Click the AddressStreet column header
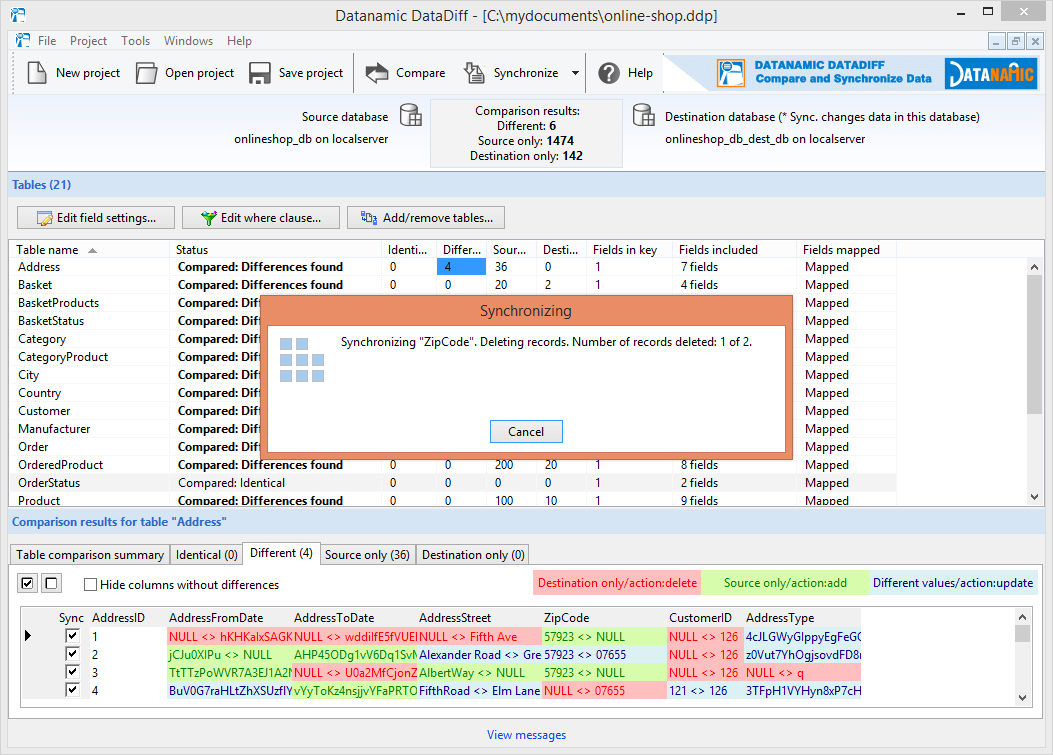This screenshot has width=1053, height=755. click(x=479, y=617)
